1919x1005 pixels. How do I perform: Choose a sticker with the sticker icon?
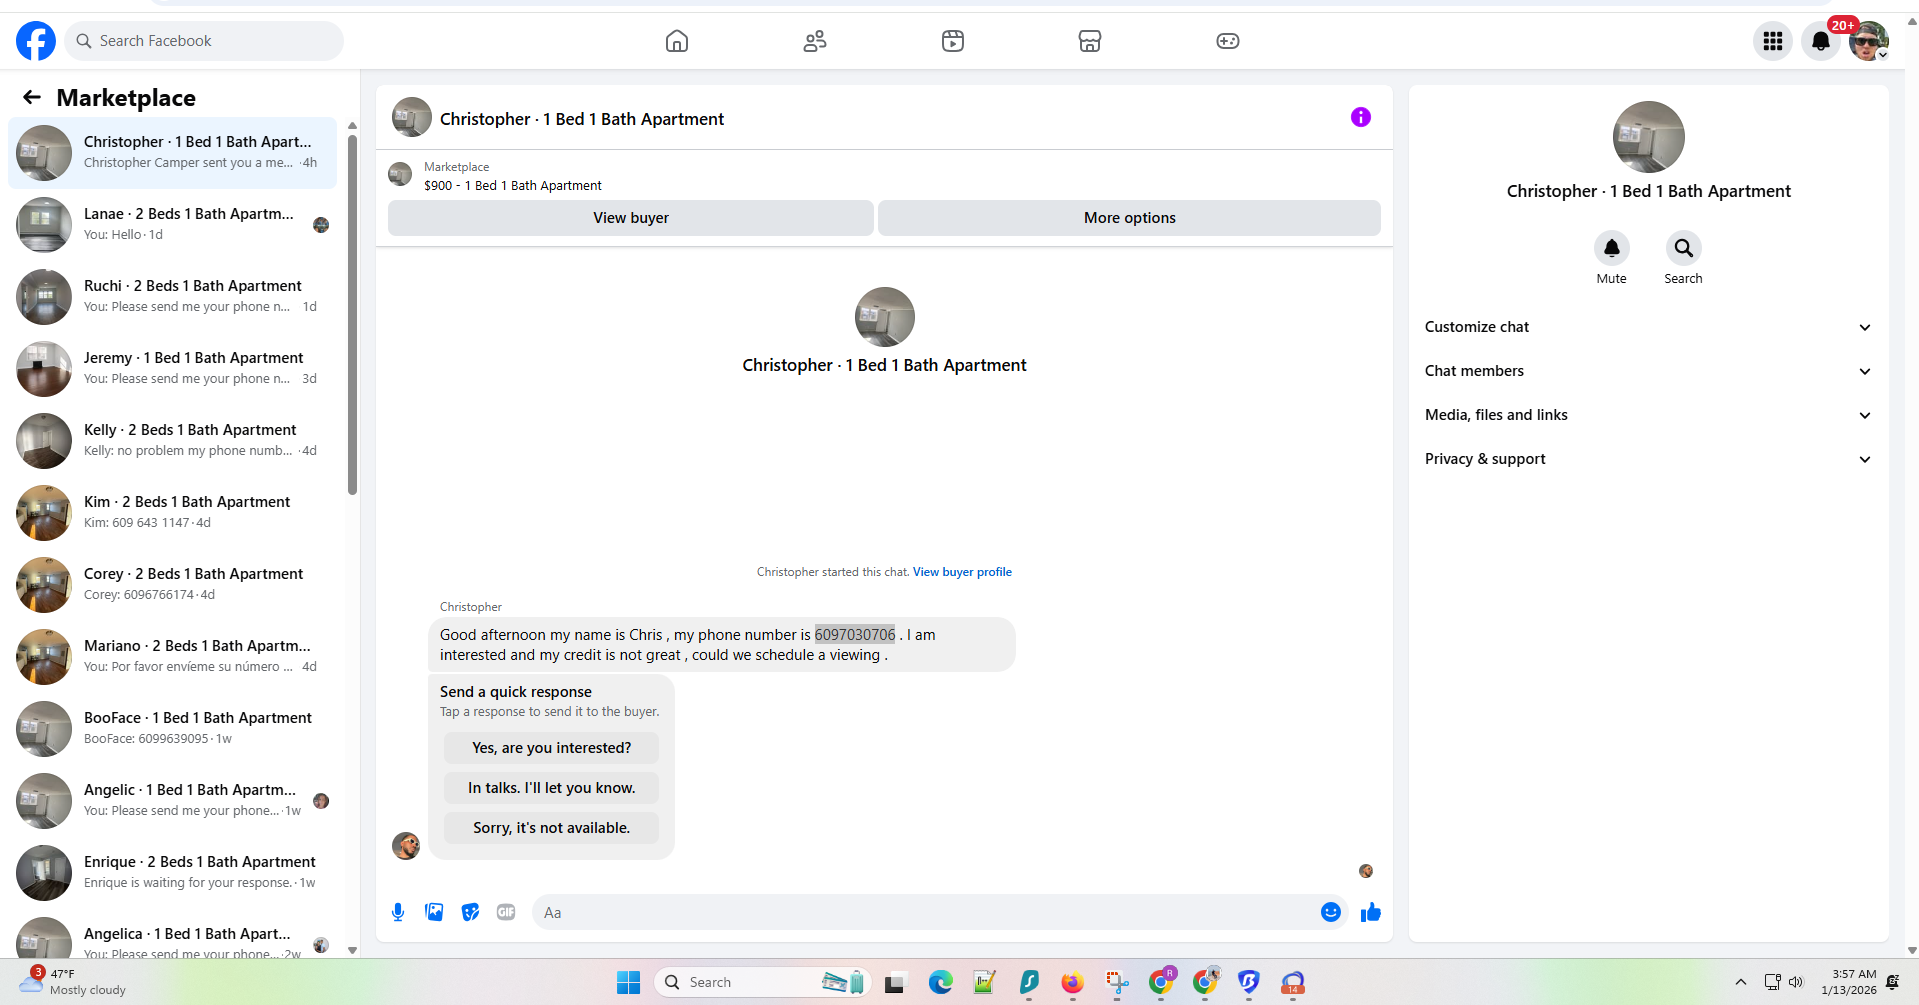pyautogui.click(x=470, y=912)
